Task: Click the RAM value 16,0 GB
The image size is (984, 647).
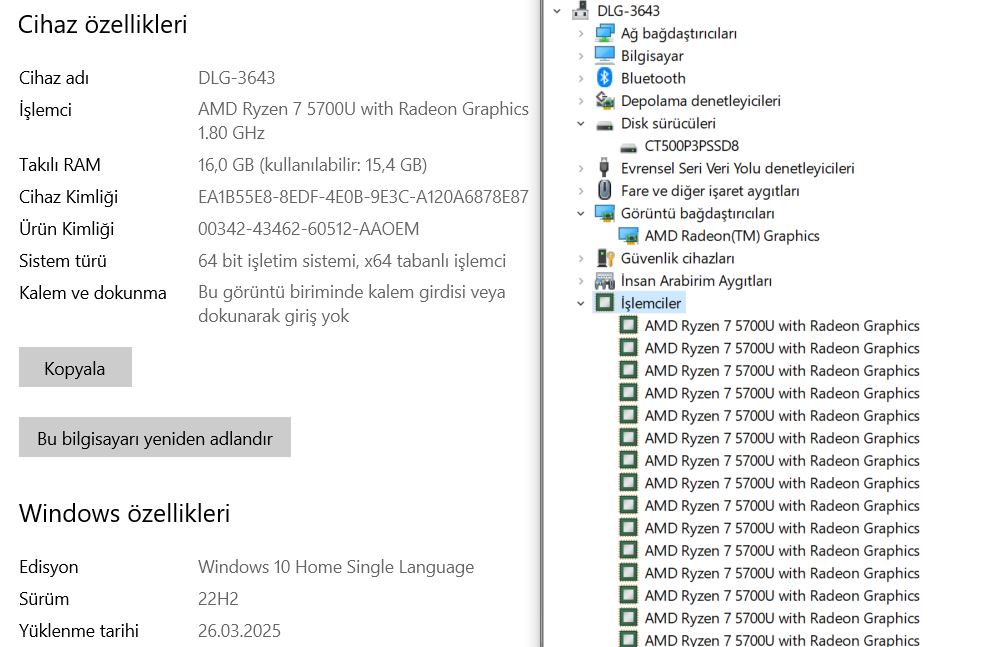Action: point(313,165)
